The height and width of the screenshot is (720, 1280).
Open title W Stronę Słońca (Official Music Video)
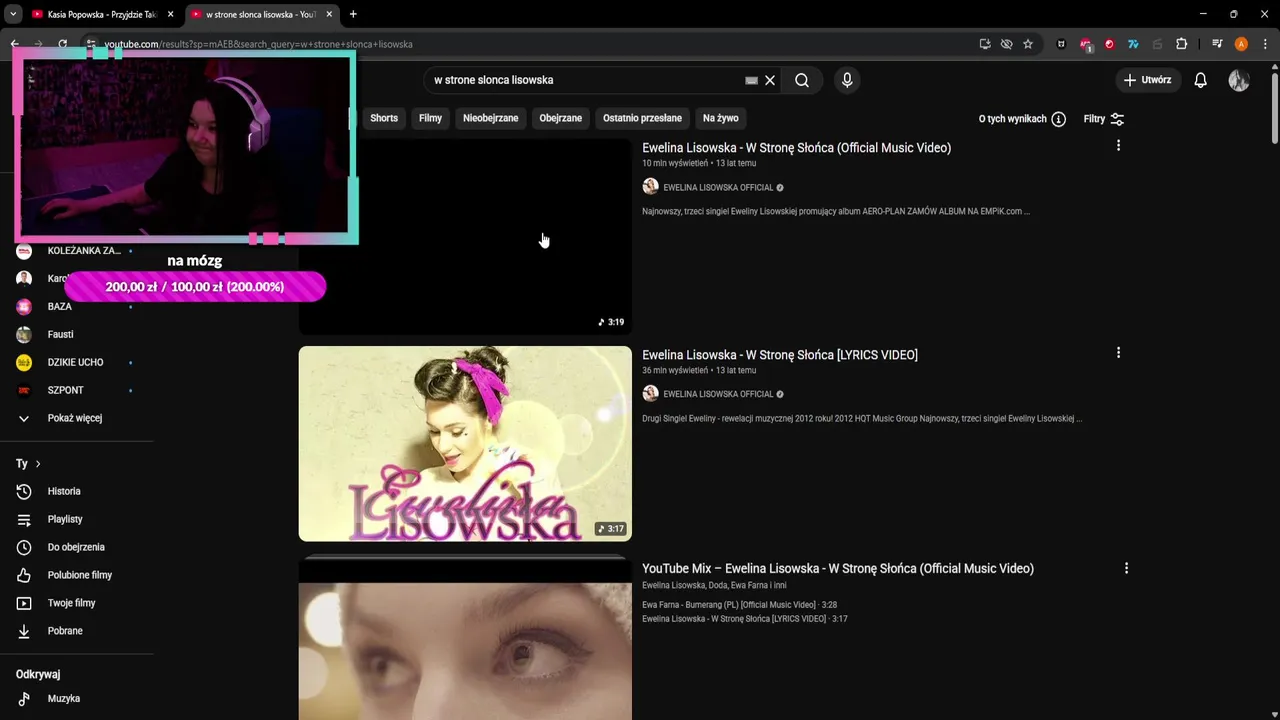pyautogui.click(x=796, y=148)
